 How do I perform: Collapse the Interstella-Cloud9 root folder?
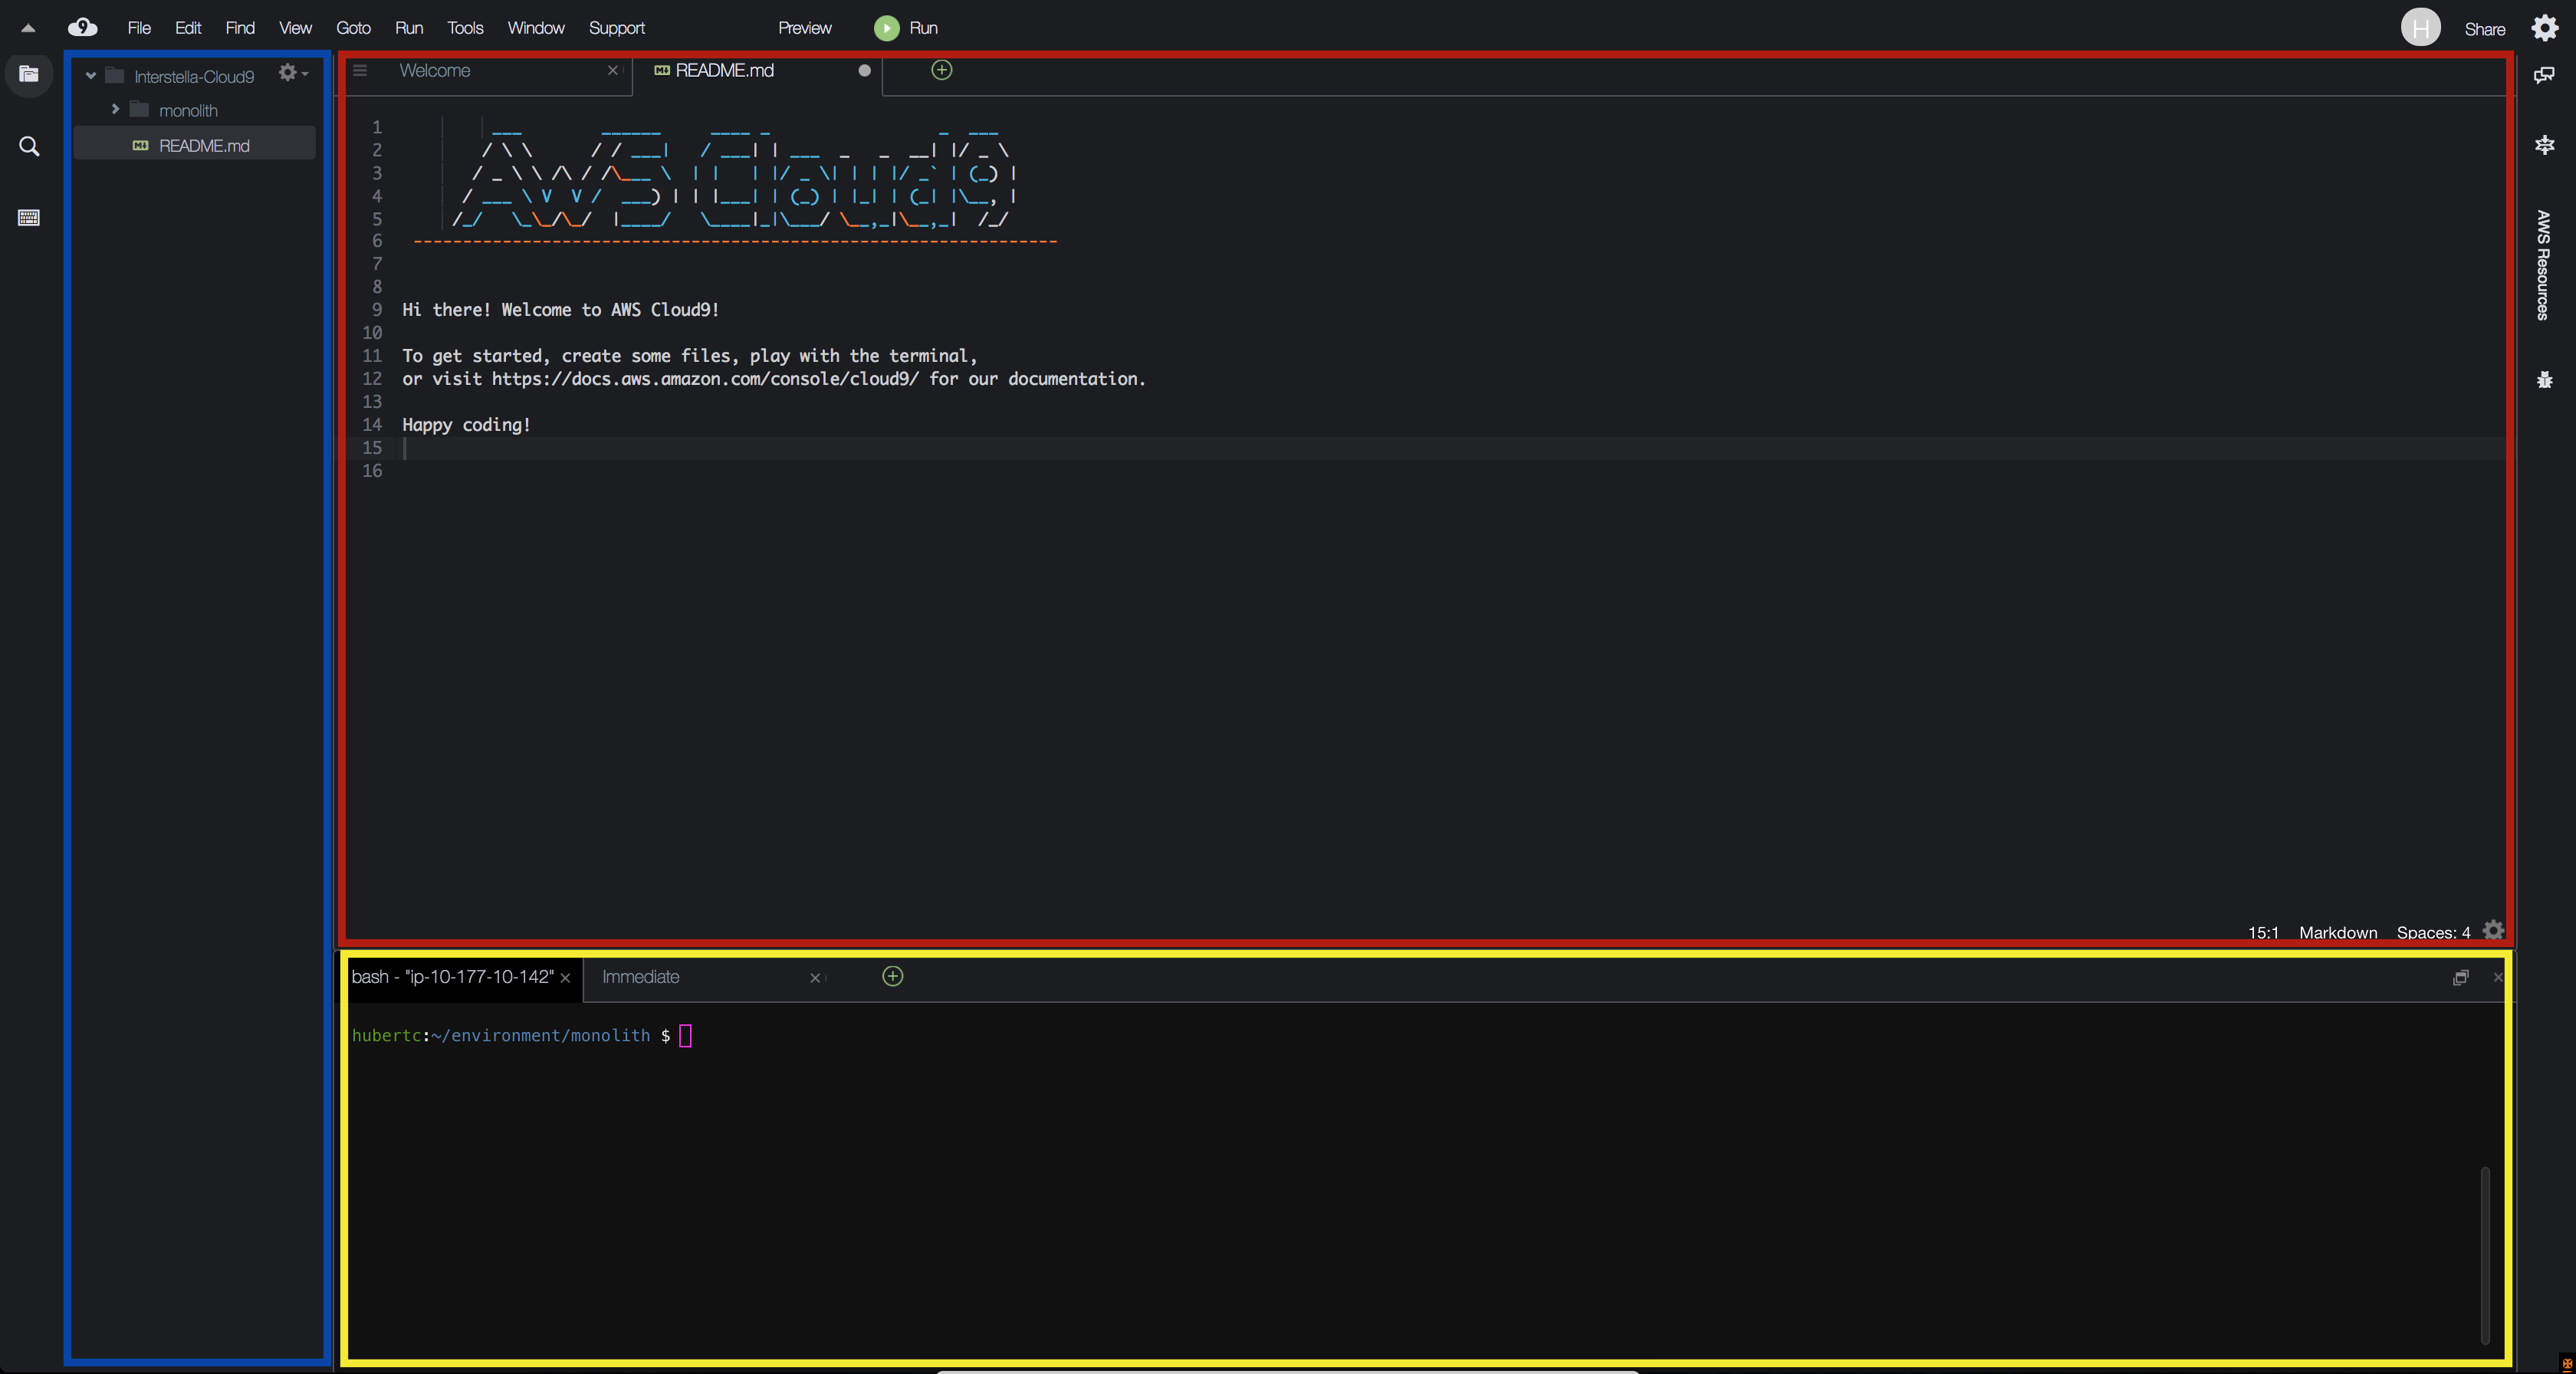[91, 76]
